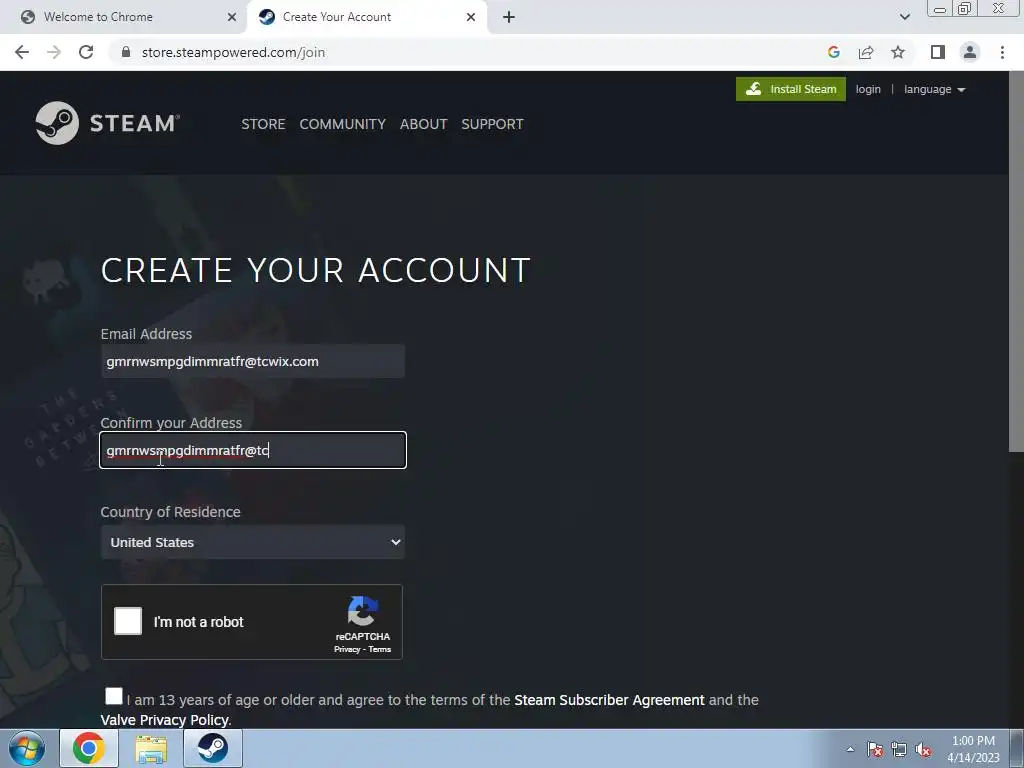Click the login link
The height and width of the screenshot is (768, 1024).
coord(868,89)
